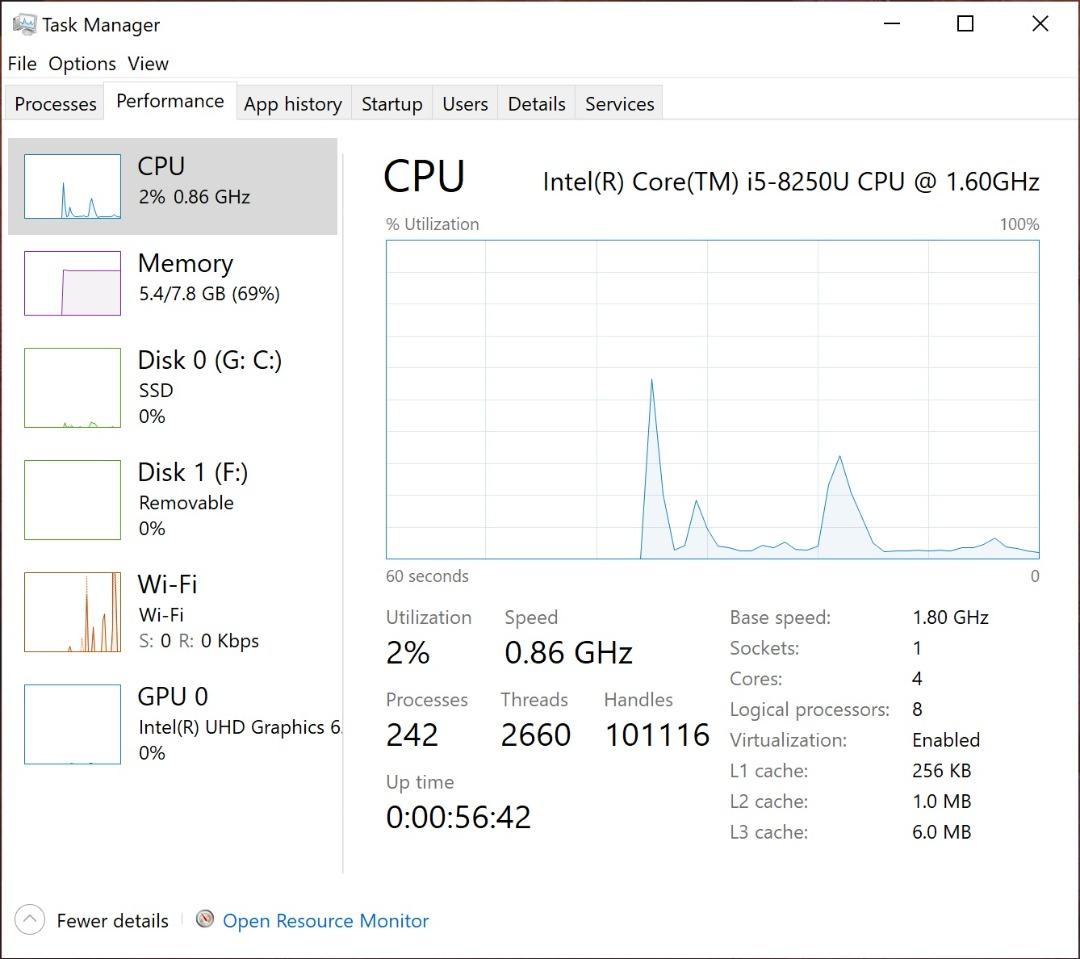Click the Open Resource Monitor shield icon

[x=205, y=920]
